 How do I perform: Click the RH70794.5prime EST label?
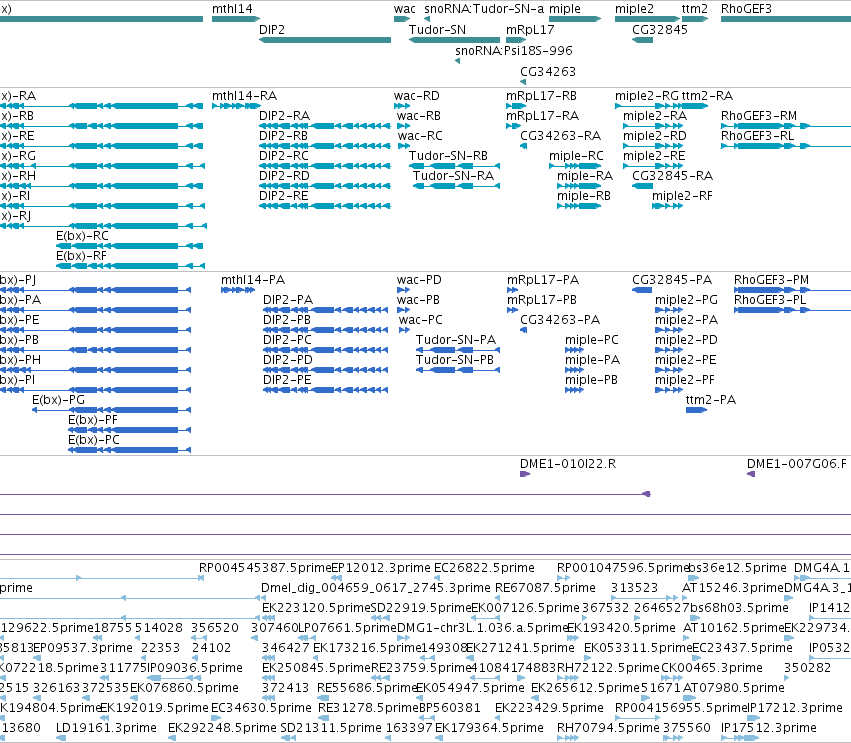[608, 728]
